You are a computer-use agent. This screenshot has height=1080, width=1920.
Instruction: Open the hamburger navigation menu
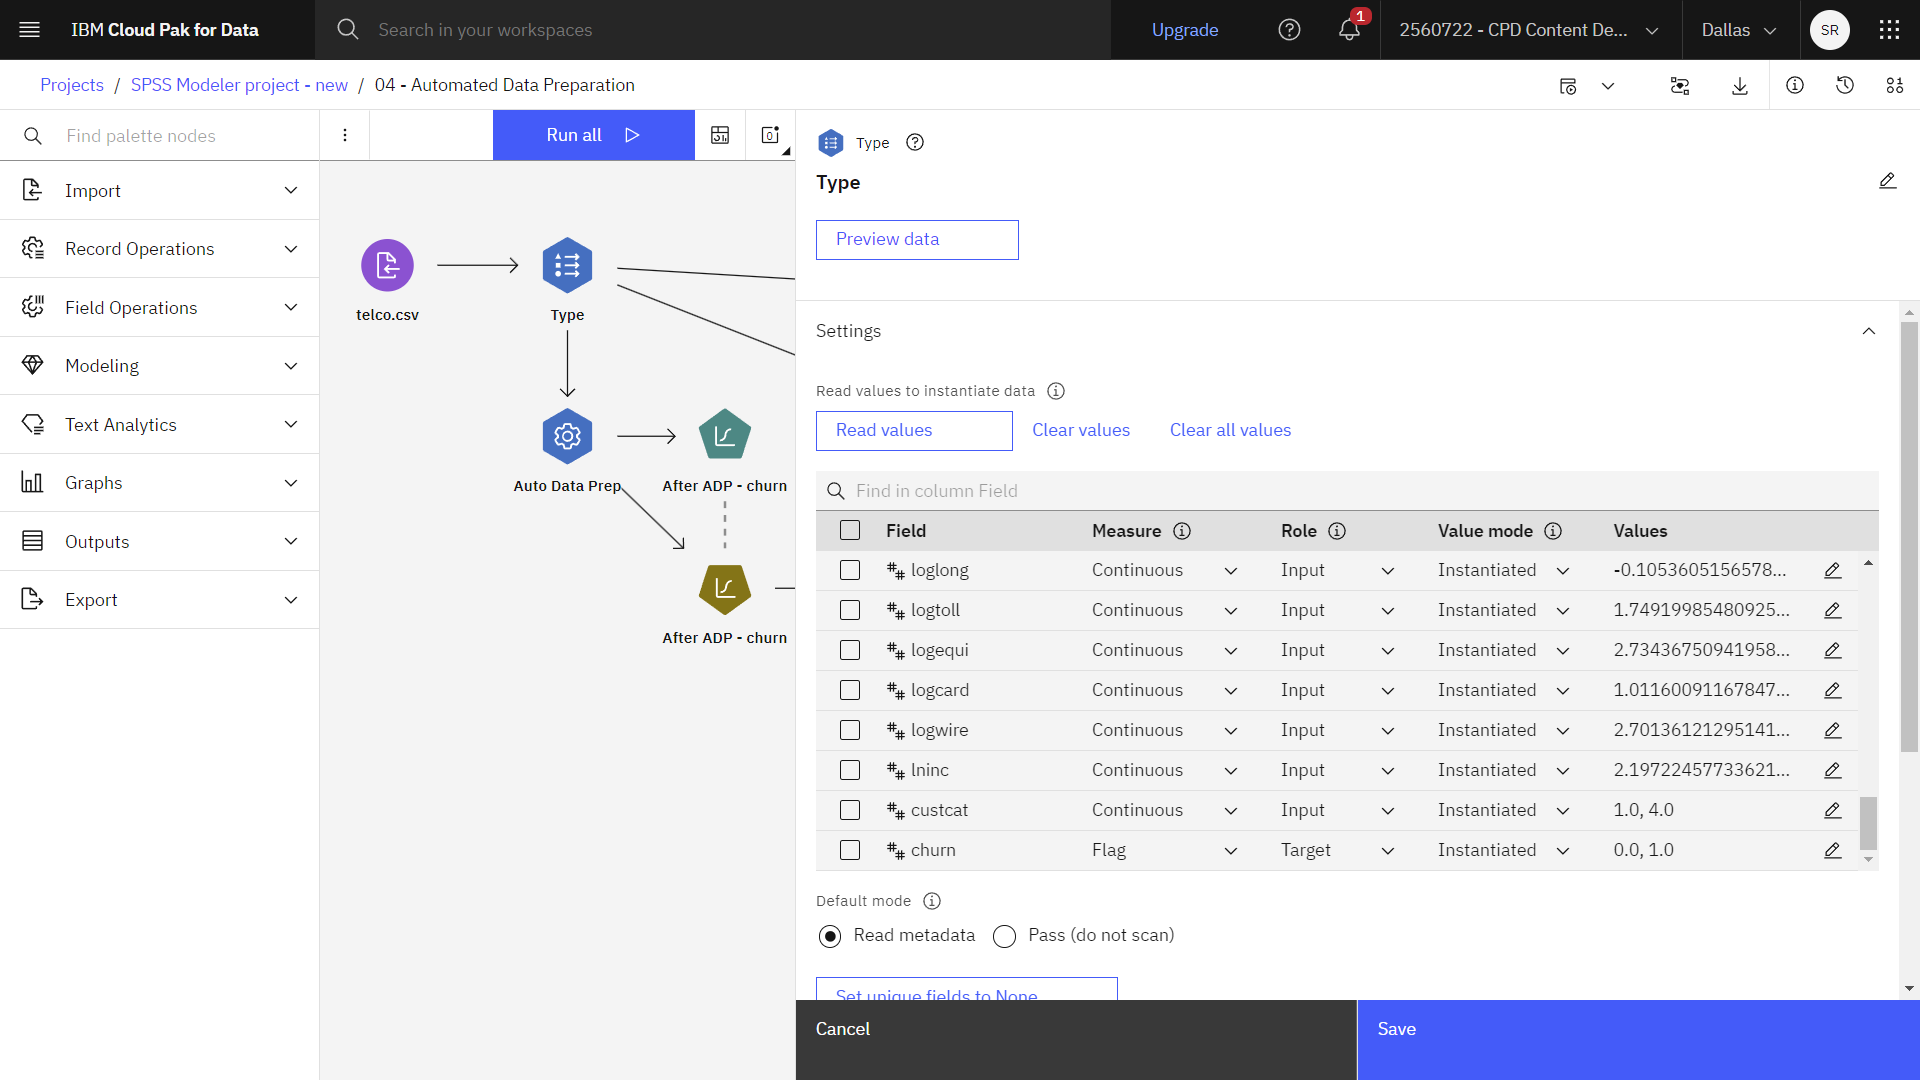coord(30,30)
